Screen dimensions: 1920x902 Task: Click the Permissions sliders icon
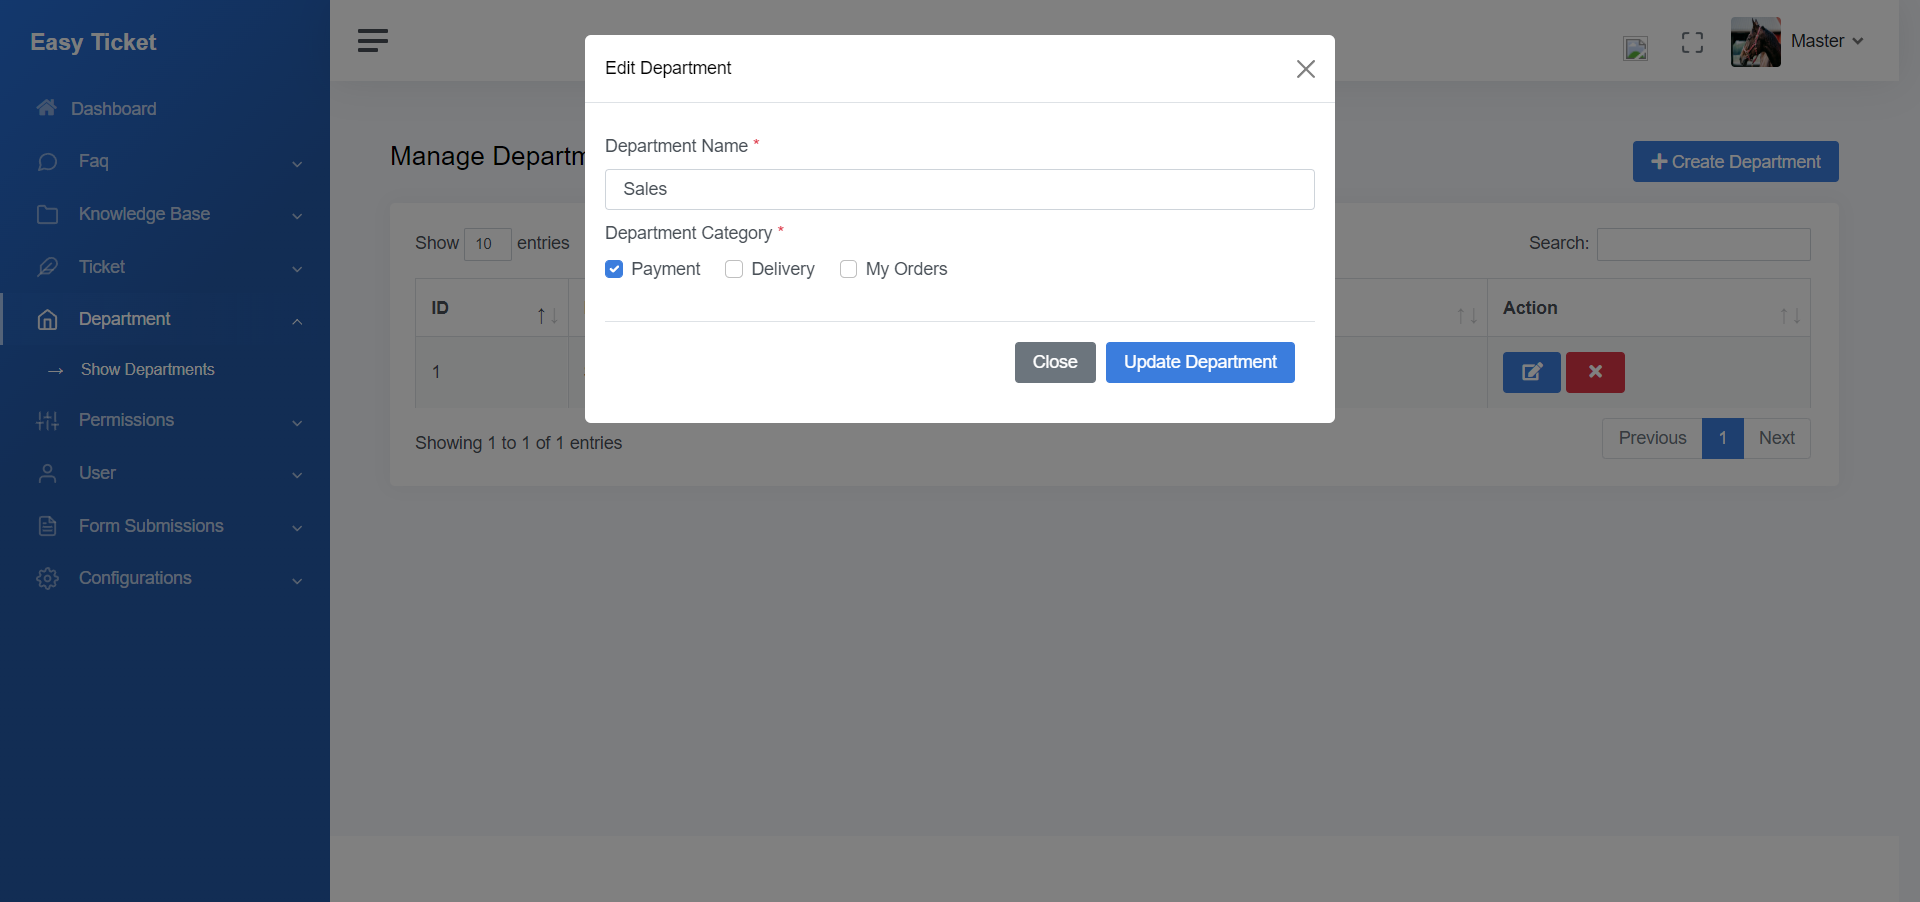click(x=47, y=421)
